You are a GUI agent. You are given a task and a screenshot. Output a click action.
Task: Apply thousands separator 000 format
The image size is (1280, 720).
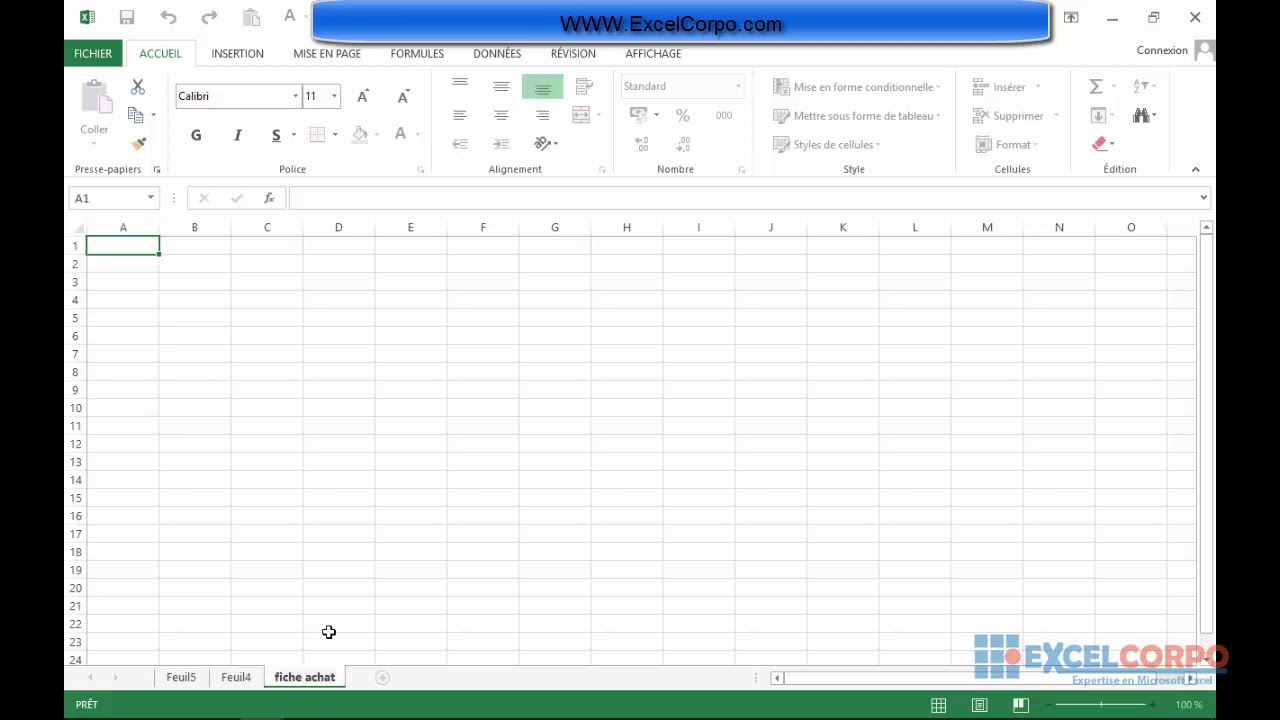pos(724,115)
